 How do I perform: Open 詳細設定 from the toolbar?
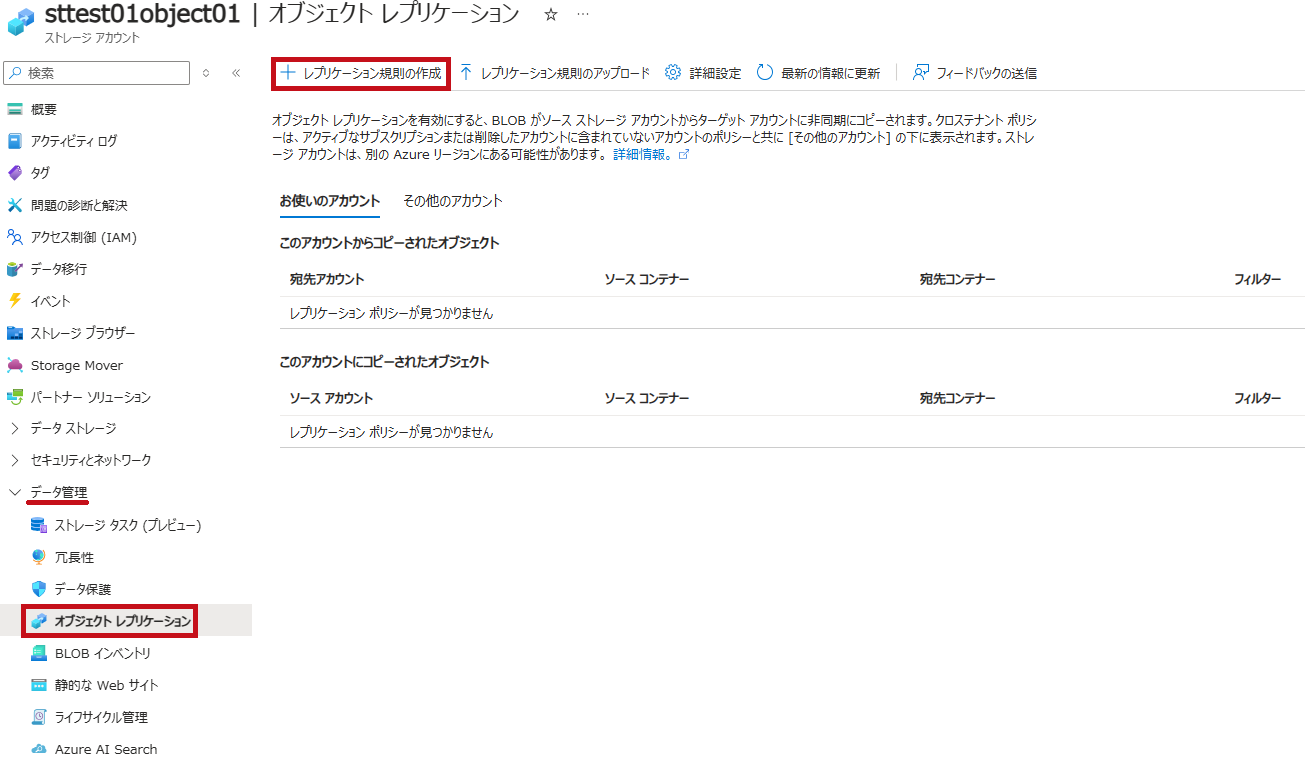[704, 73]
